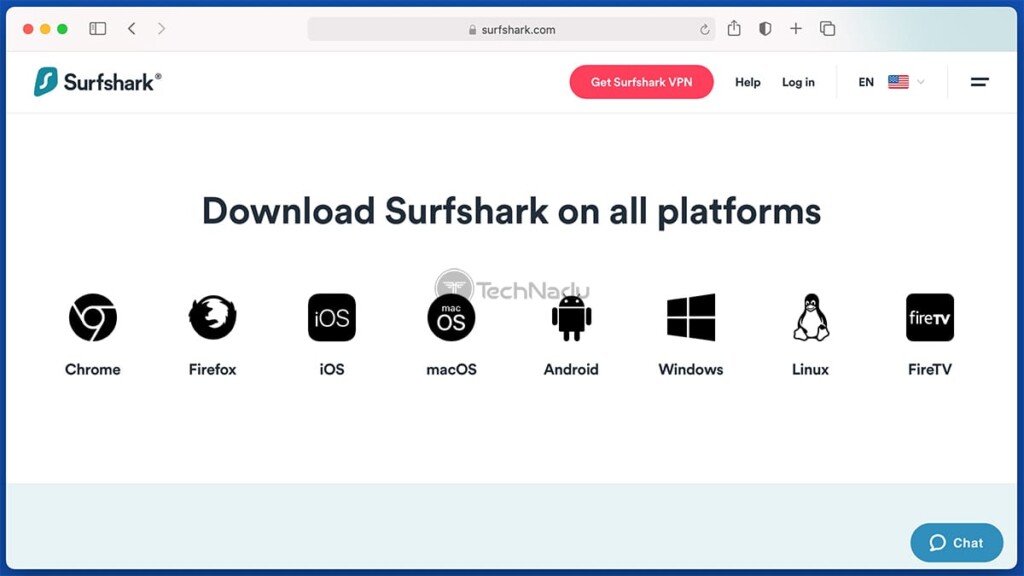Open the Log in link

click(x=798, y=82)
